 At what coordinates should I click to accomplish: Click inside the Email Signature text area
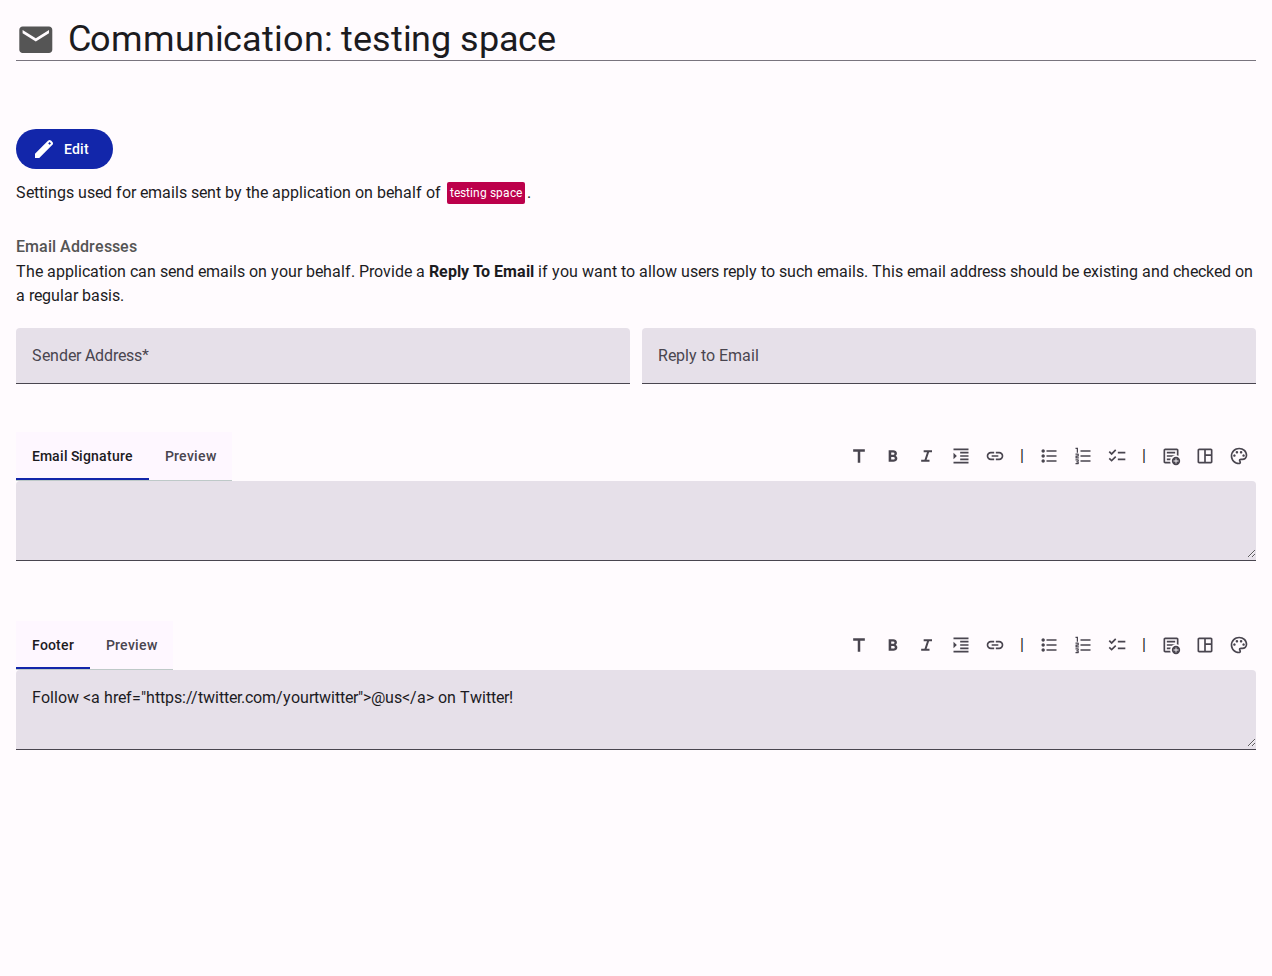pyautogui.click(x=636, y=521)
